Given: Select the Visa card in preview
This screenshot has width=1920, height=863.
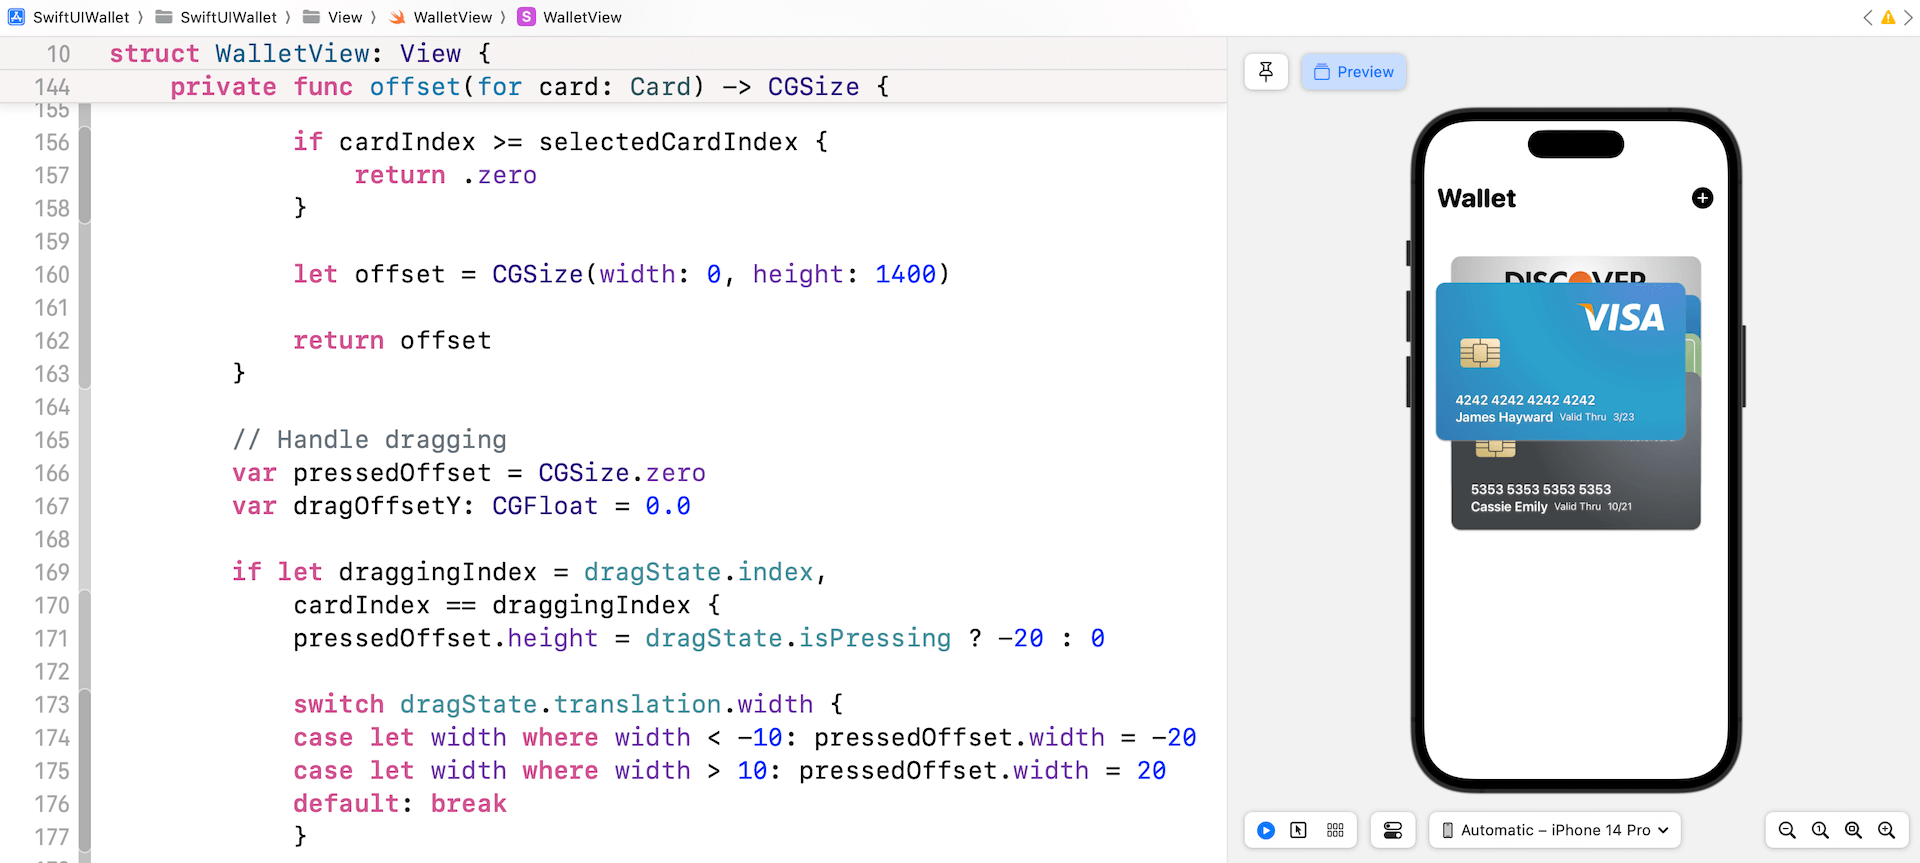Looking at the screenshot, I should tap(1560, 361).
